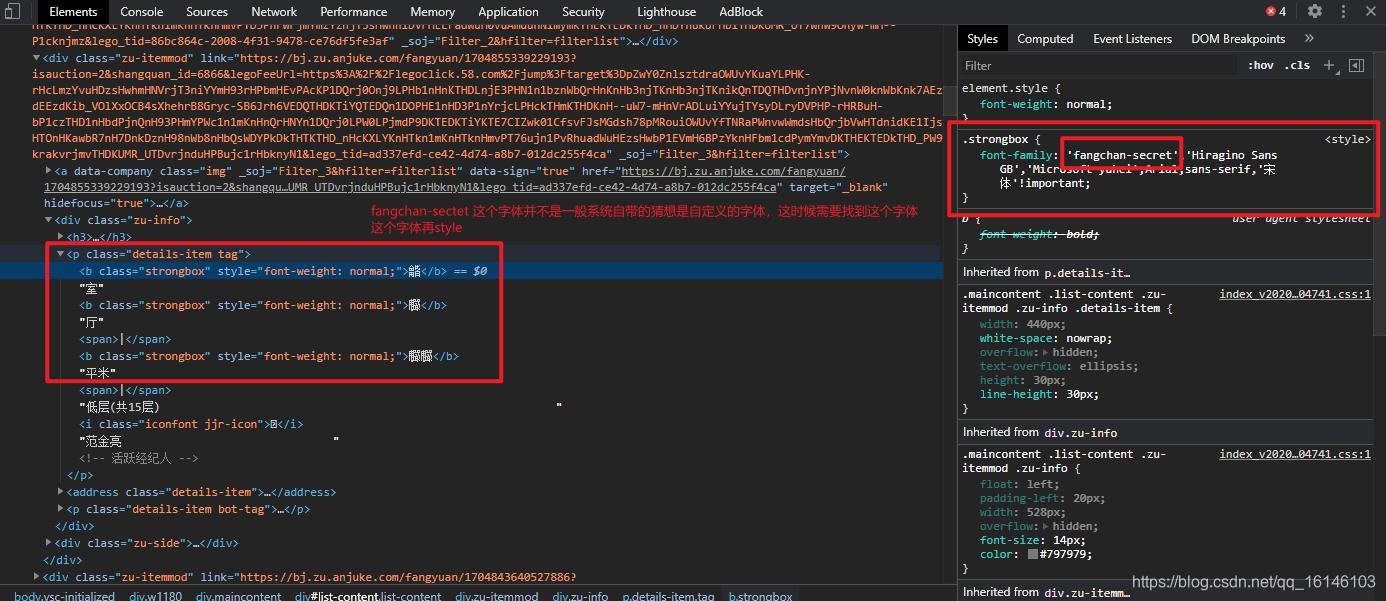Click the 'fangchan-secret' font-family value

(1123, 155)
